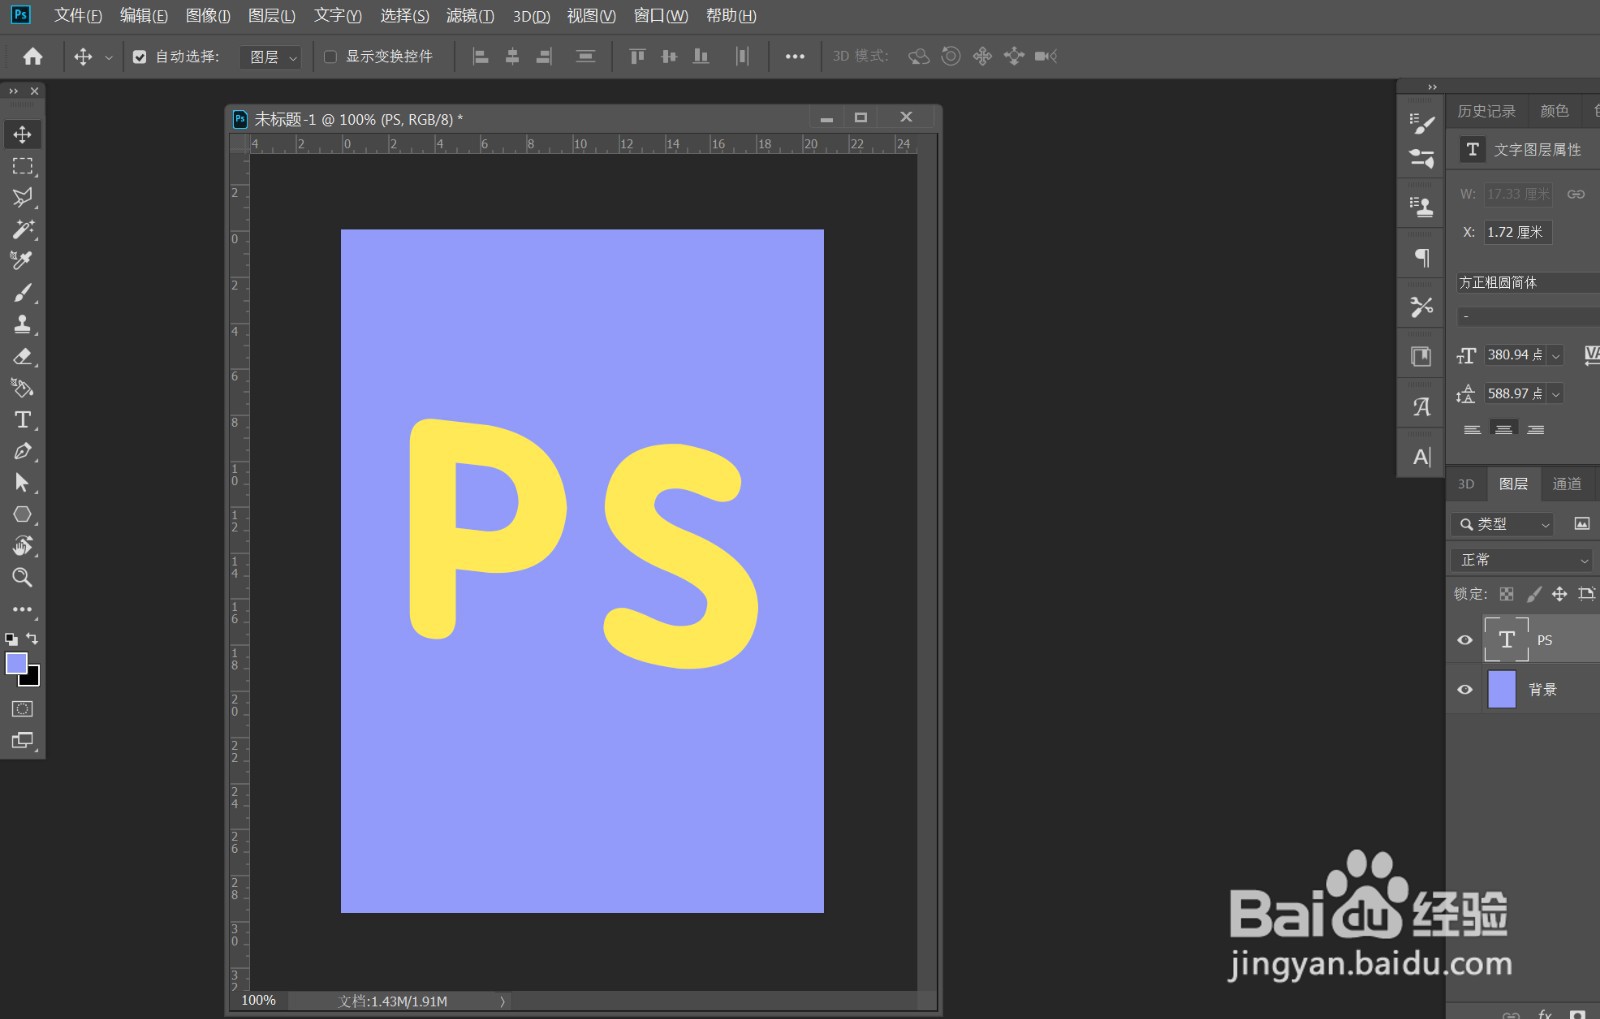Click the zoom percentage field in status bar
Screen dimensions: 1600x1019
coord(259,1001)
